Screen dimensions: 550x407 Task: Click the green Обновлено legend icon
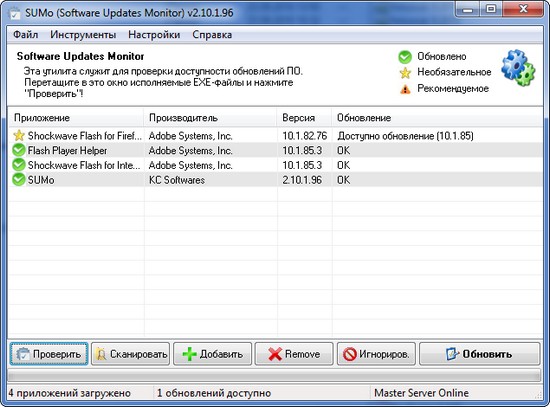coord(405,57)
